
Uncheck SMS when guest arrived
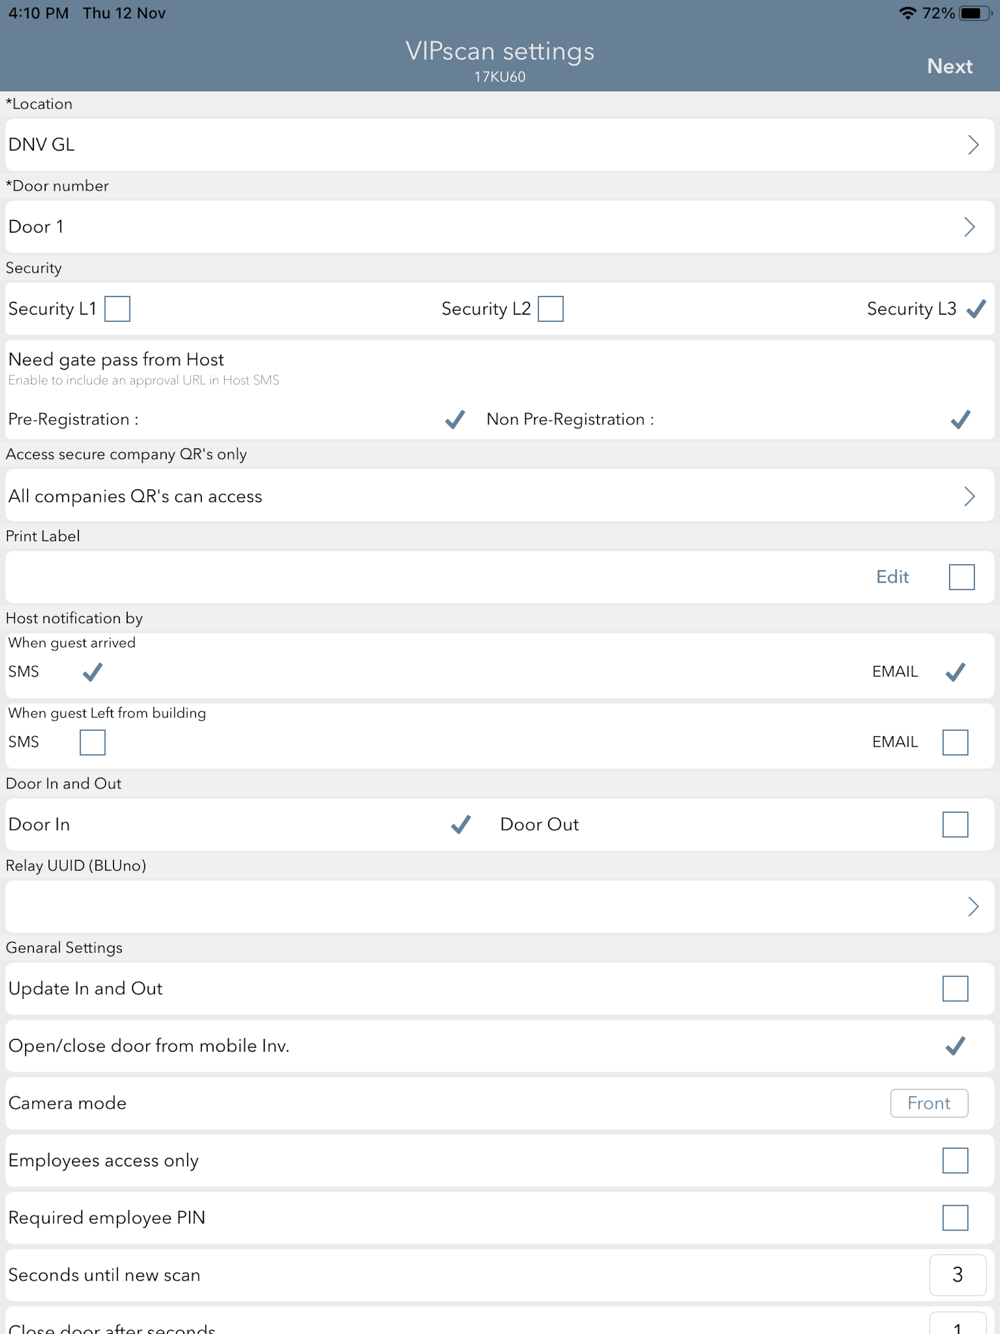tap(92, 672)
